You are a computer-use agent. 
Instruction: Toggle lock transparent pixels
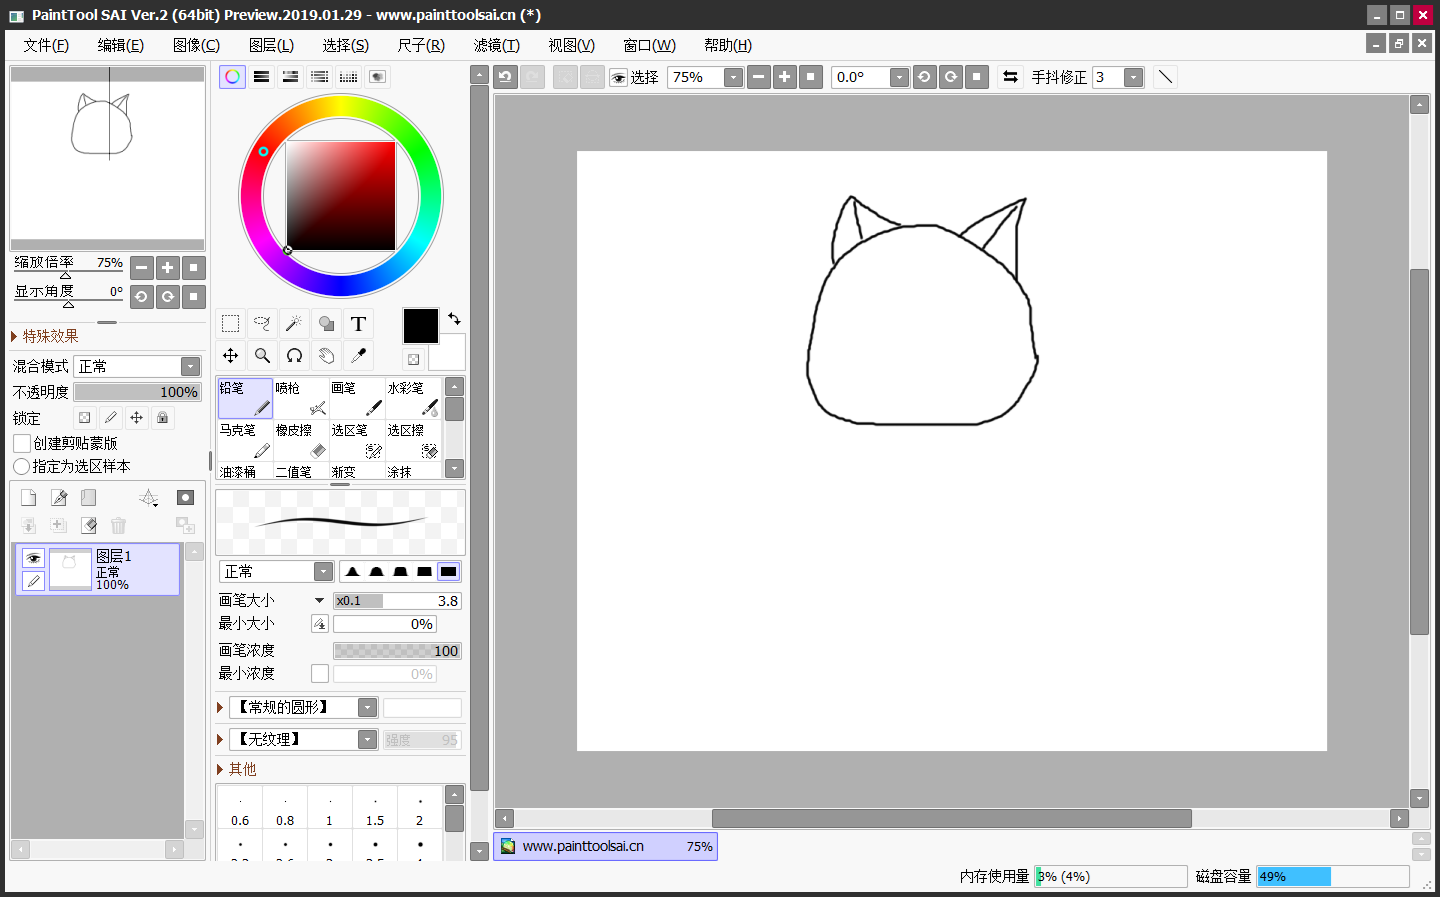pos(84,418)
